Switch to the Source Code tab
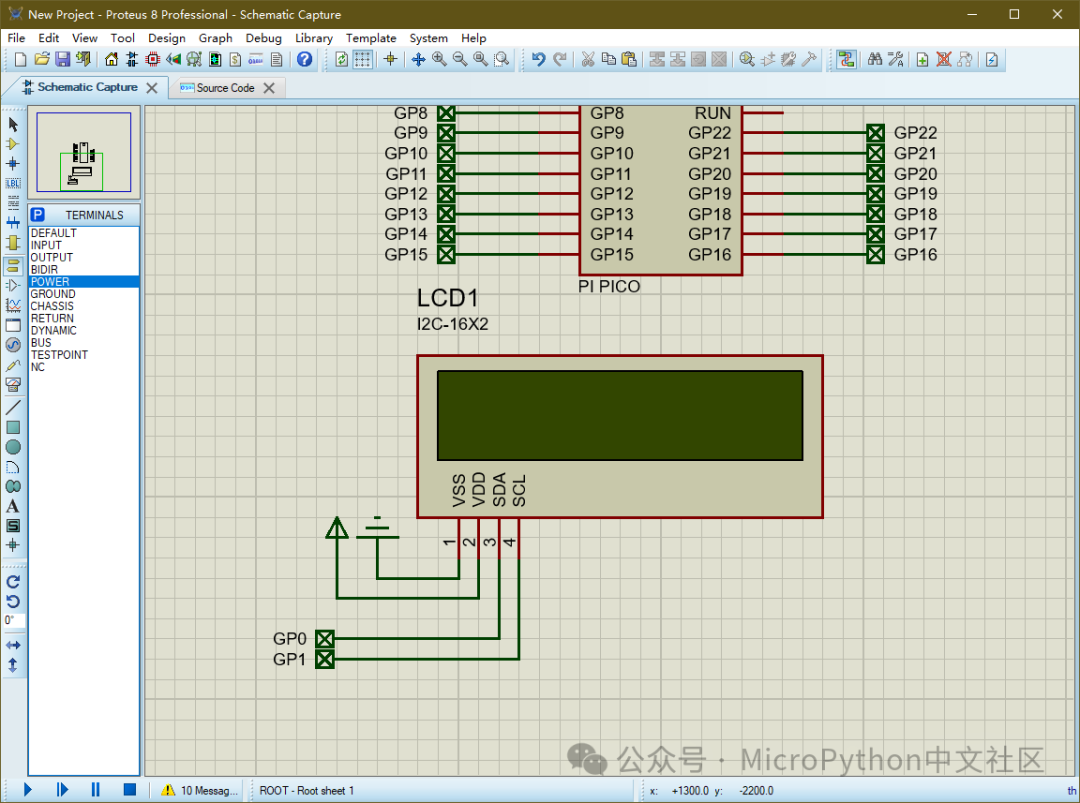This screenshot has width=1080, height=803. coord(225,88)
